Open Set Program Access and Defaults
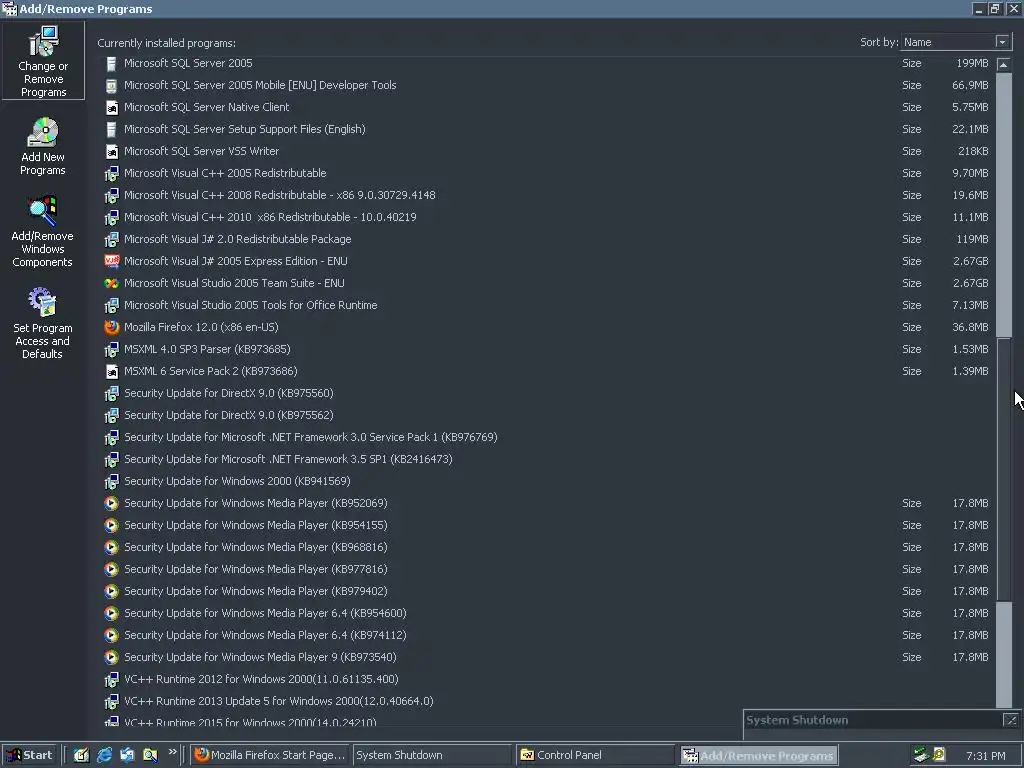The height and width of the screenshot is (768, 1024). (42, 323)
